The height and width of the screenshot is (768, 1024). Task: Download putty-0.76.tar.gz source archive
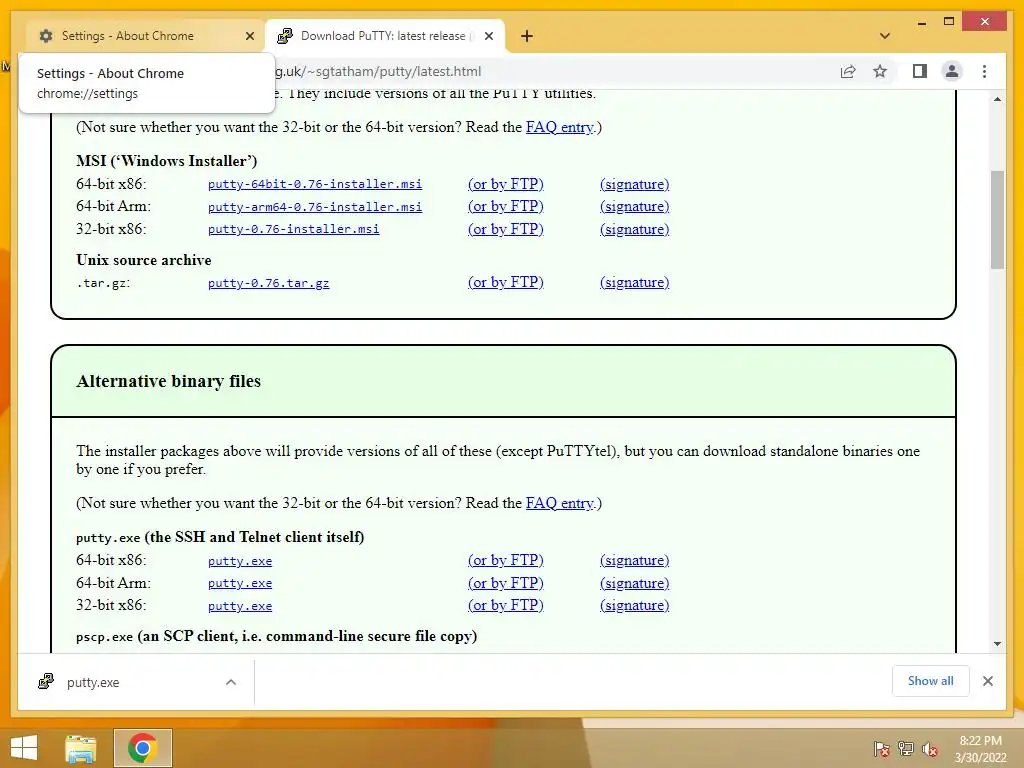[268, 283]
